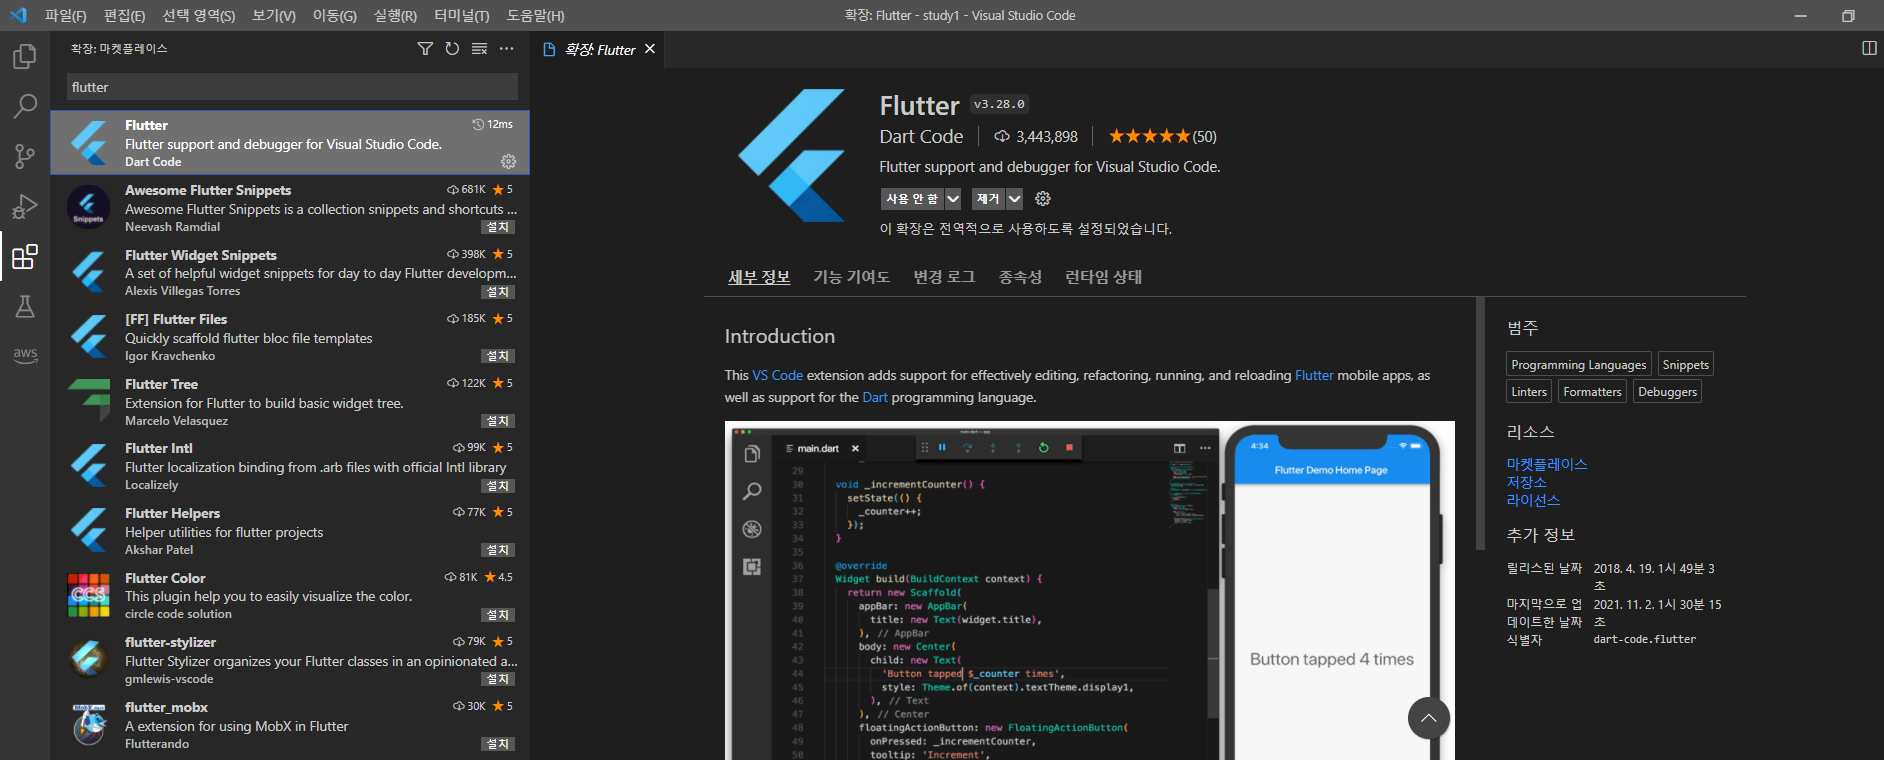Open the 이동(G) menu
This screenshot has width=1884, height=760.
coord(334,16)
